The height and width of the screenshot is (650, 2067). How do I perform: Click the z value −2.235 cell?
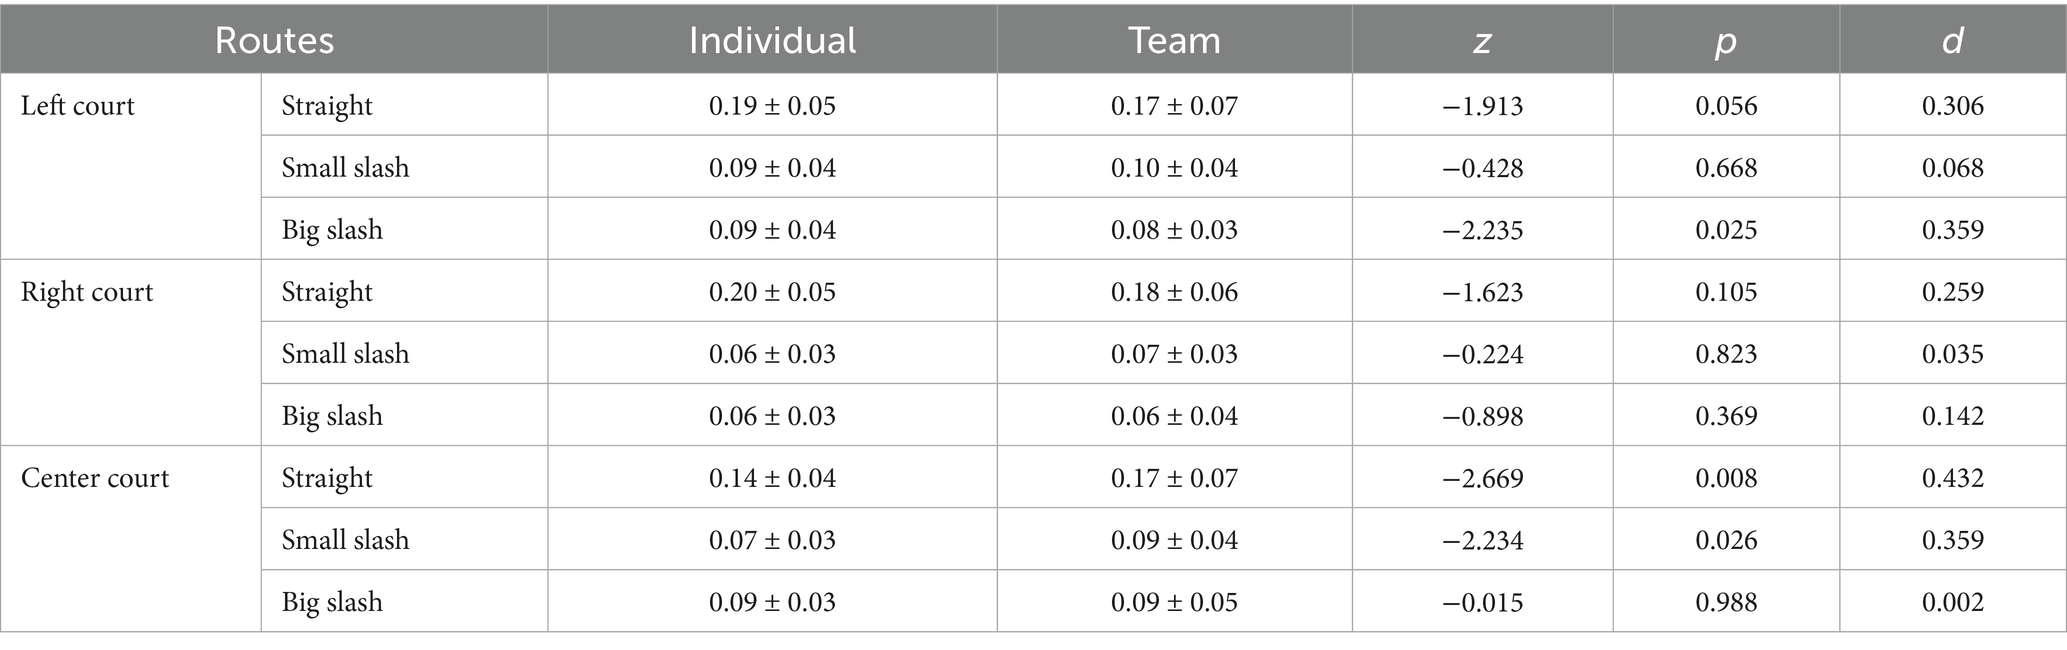click(x=1482, y=230)
